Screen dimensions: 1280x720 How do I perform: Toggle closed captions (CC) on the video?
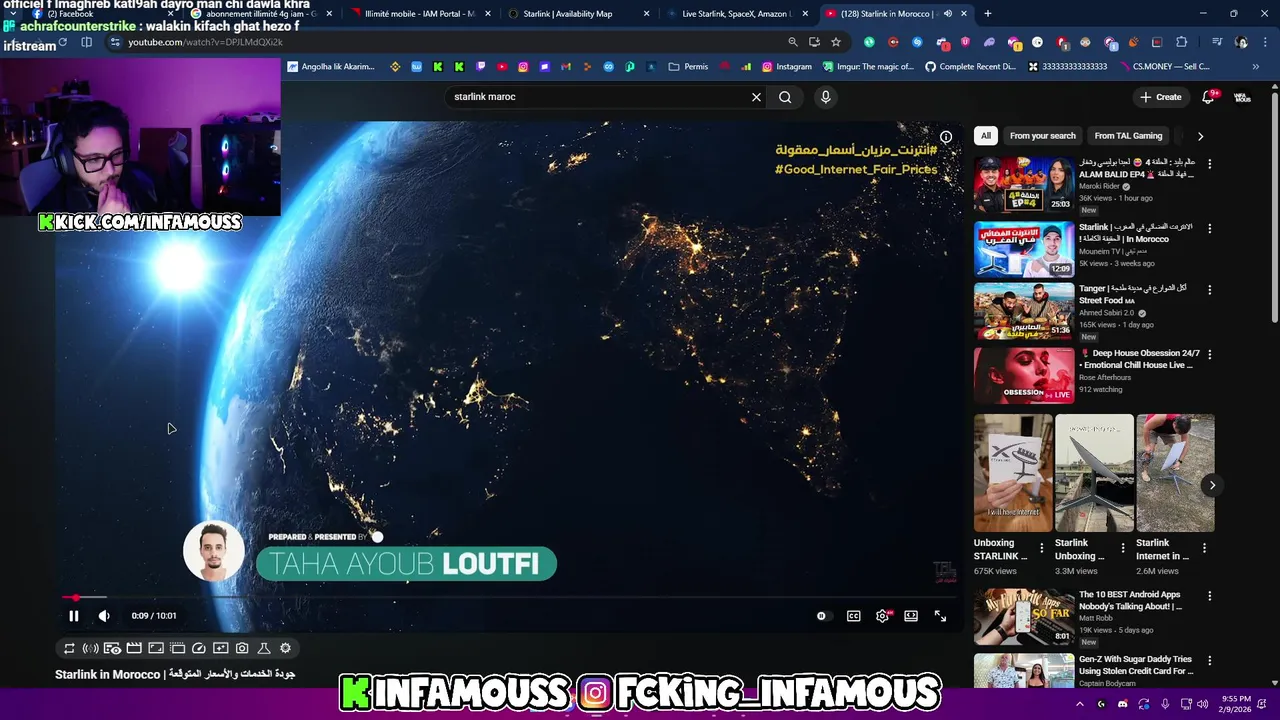coord(853,616)
